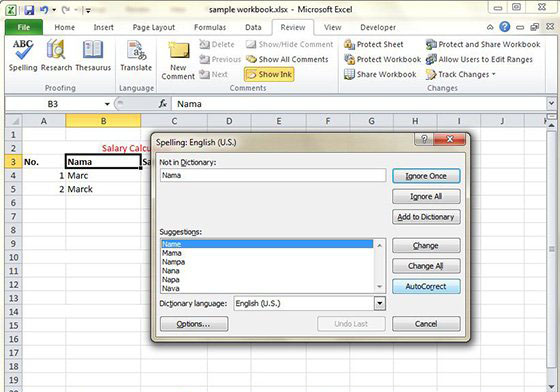The image size is (560, 392).
Task: Click the Change button
Action: pyautogui.click(x=426, y=246)
